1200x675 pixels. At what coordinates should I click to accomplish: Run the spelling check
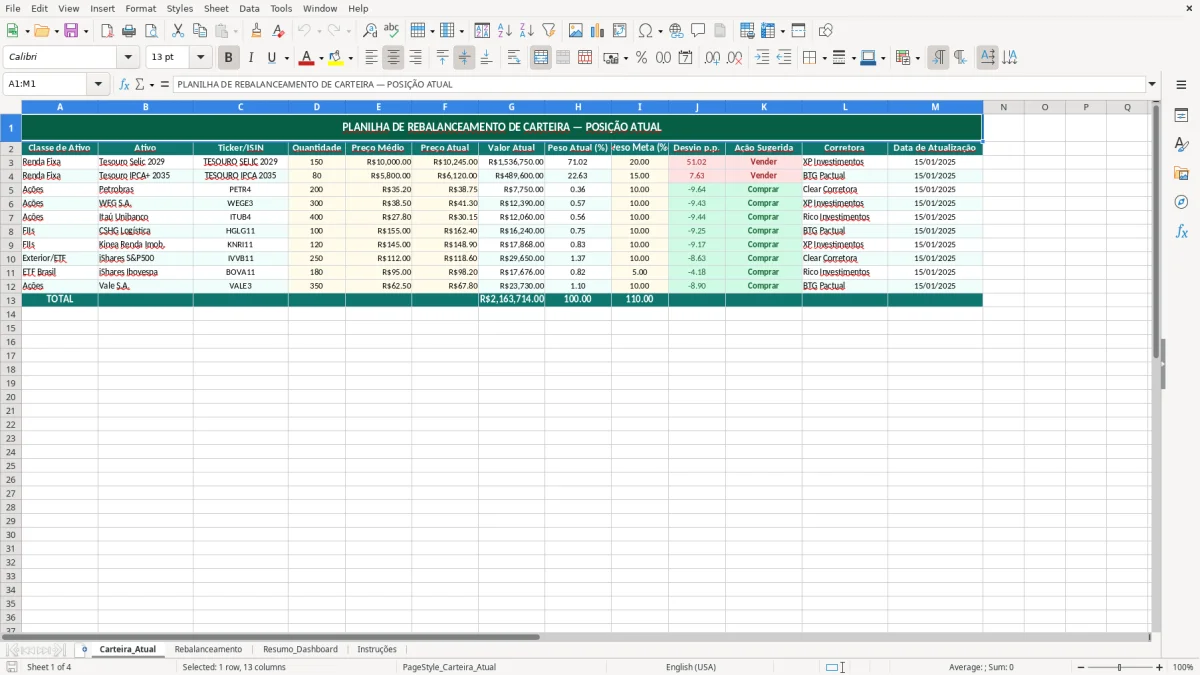coord(392,31)
